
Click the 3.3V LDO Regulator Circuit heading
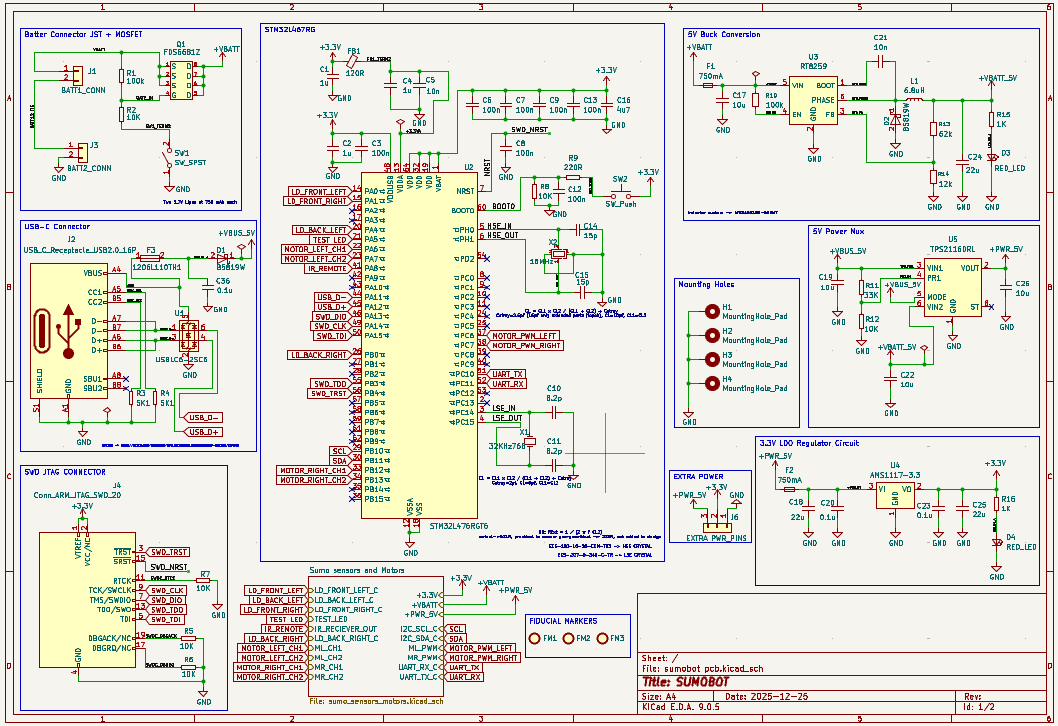809,443
